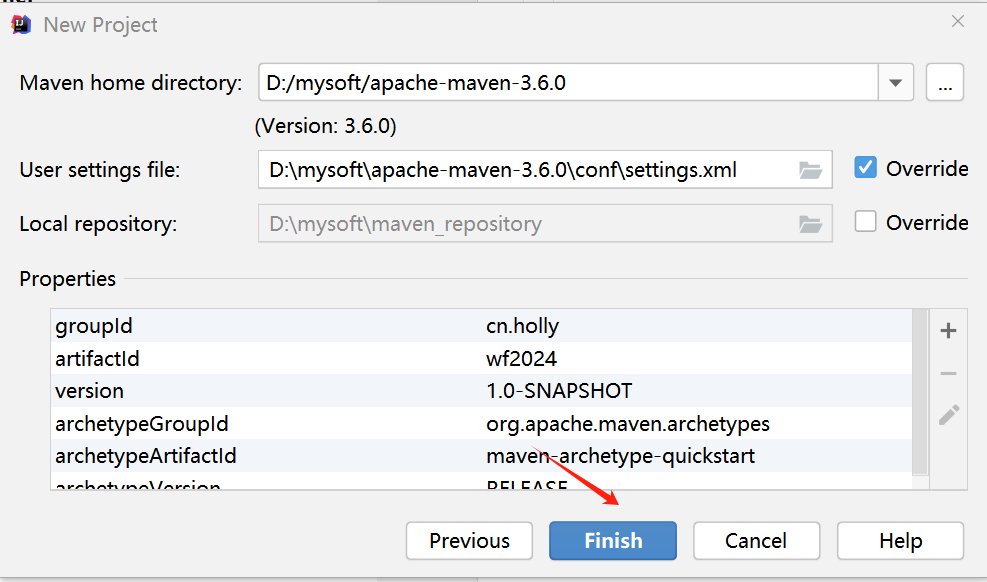Click the folder icon in User settings file field
The width and height of the screenshot is (987, 582).
(x=810, y=170)
